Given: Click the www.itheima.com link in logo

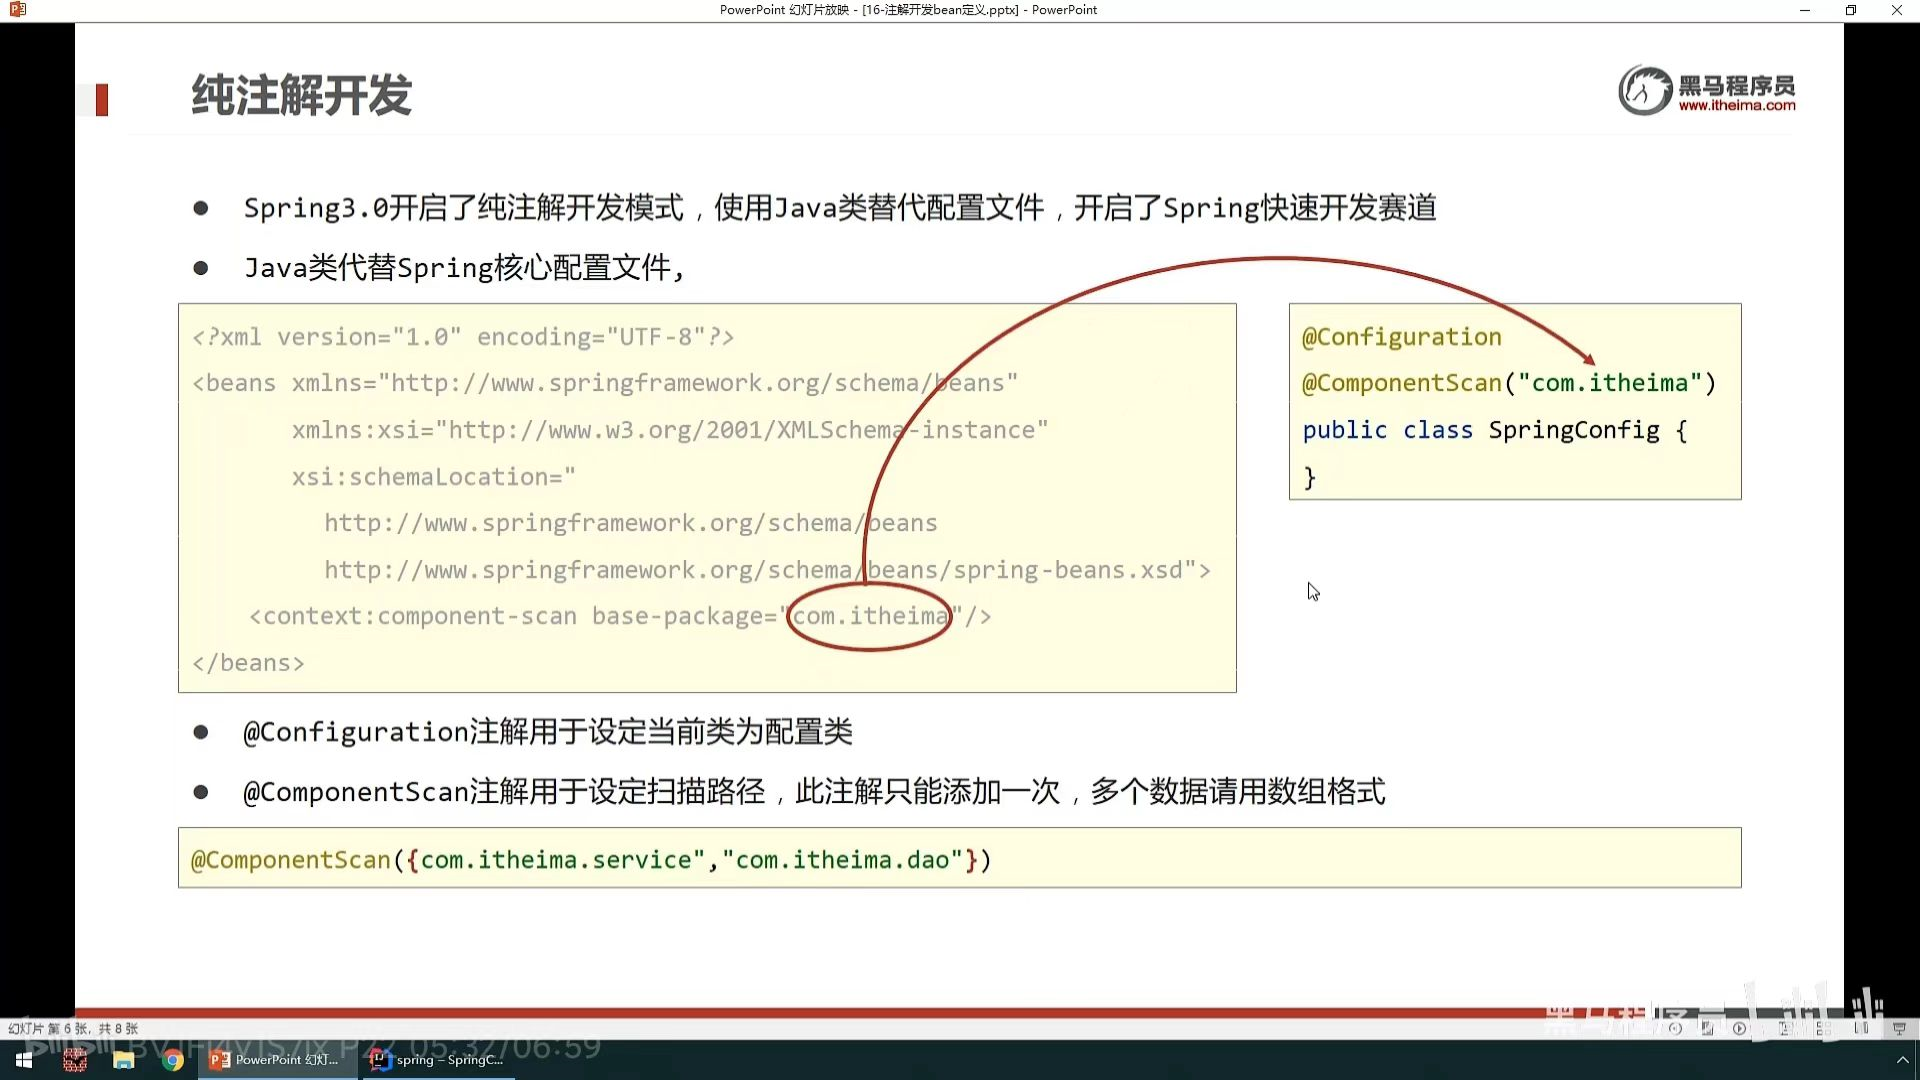Looking at the screenshot, I should 1736,105.
